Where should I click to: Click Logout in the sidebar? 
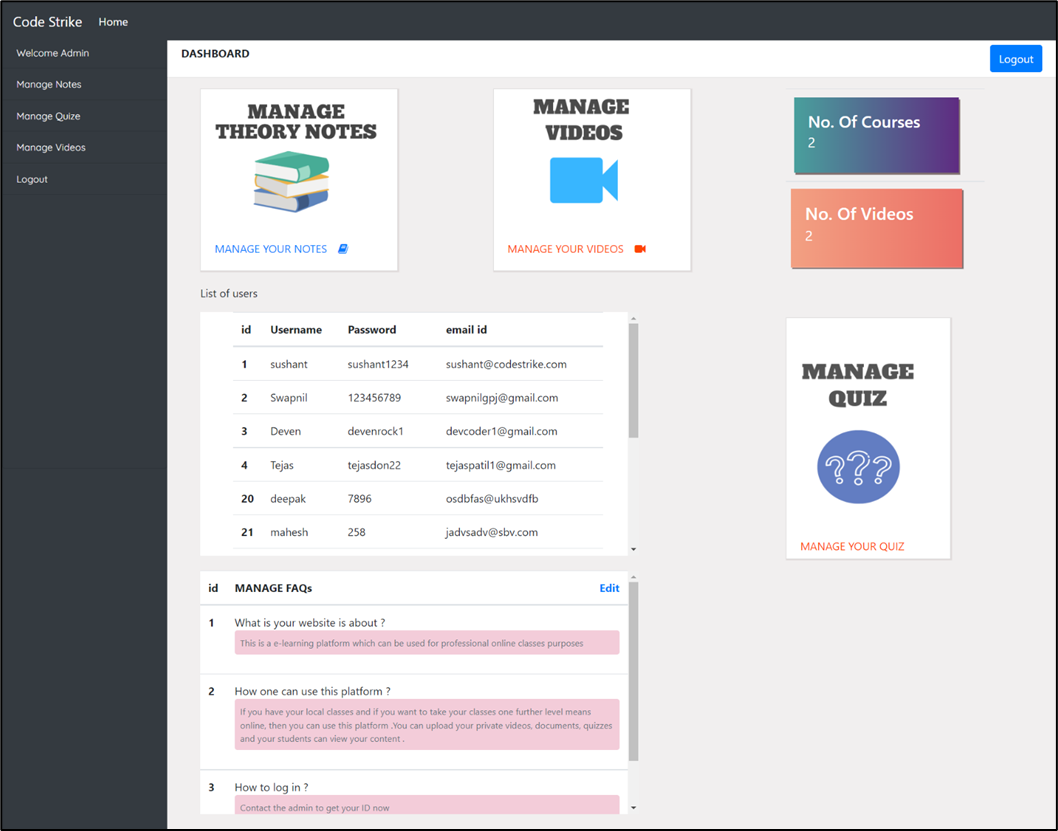point(31,179)
